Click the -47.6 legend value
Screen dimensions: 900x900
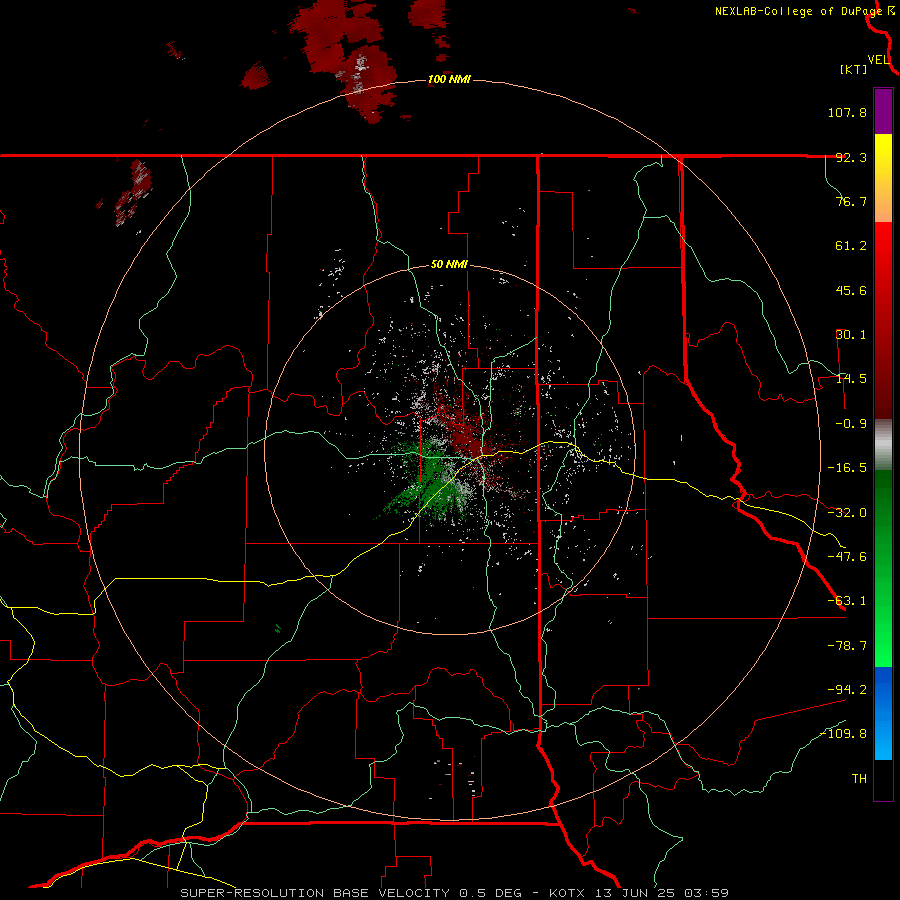(x=847, y=557)
